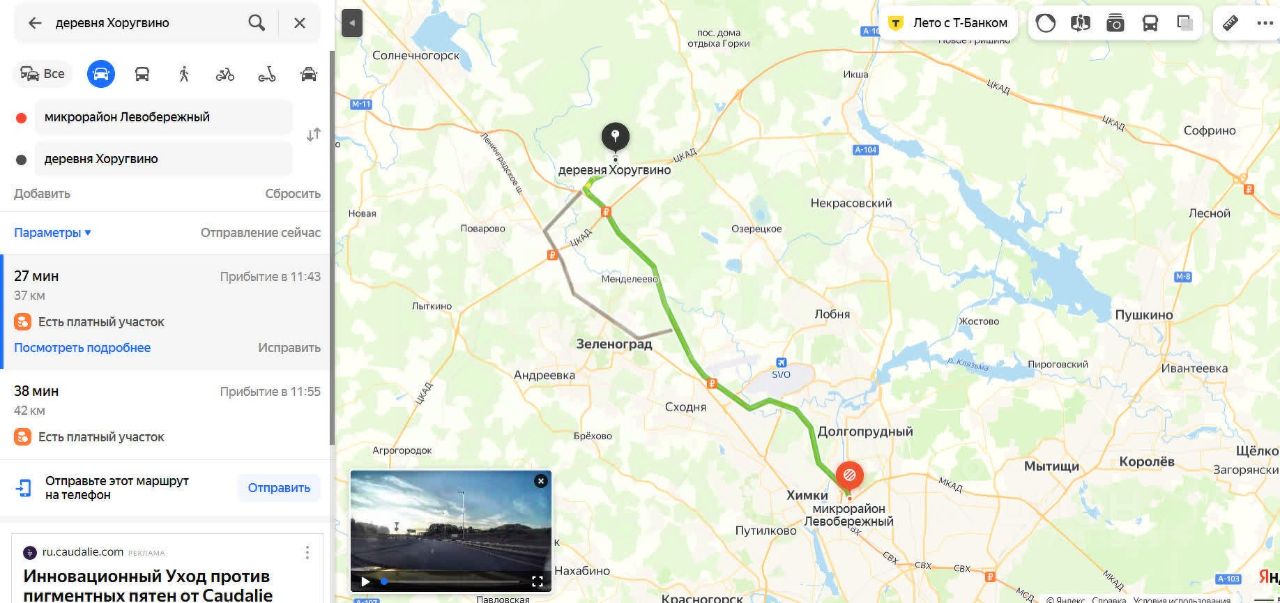Select the bicycle route mode
1280x603 pixels.
point(225,73)
